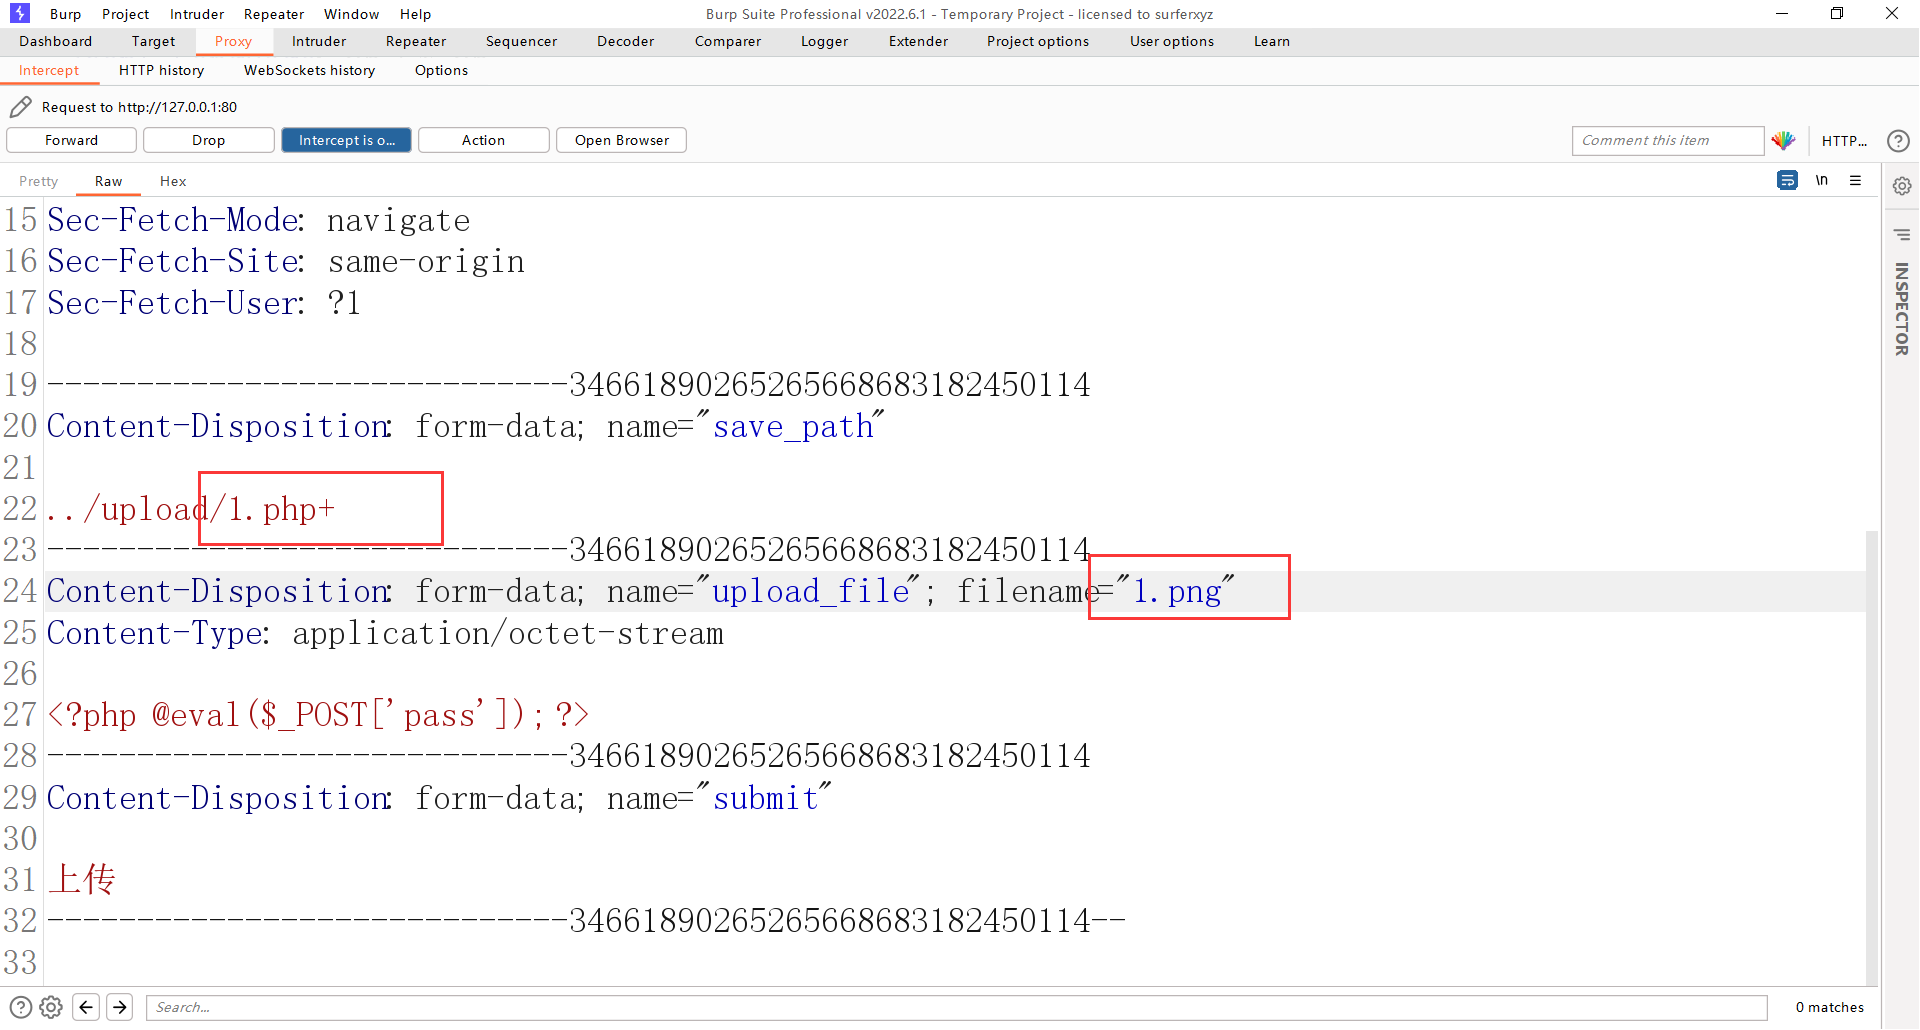Image resolution: width=1920 pixels, height=1030 pixels.
Task: Open the Intruder menu in menu bar
Action: click(x=197, y=14)
